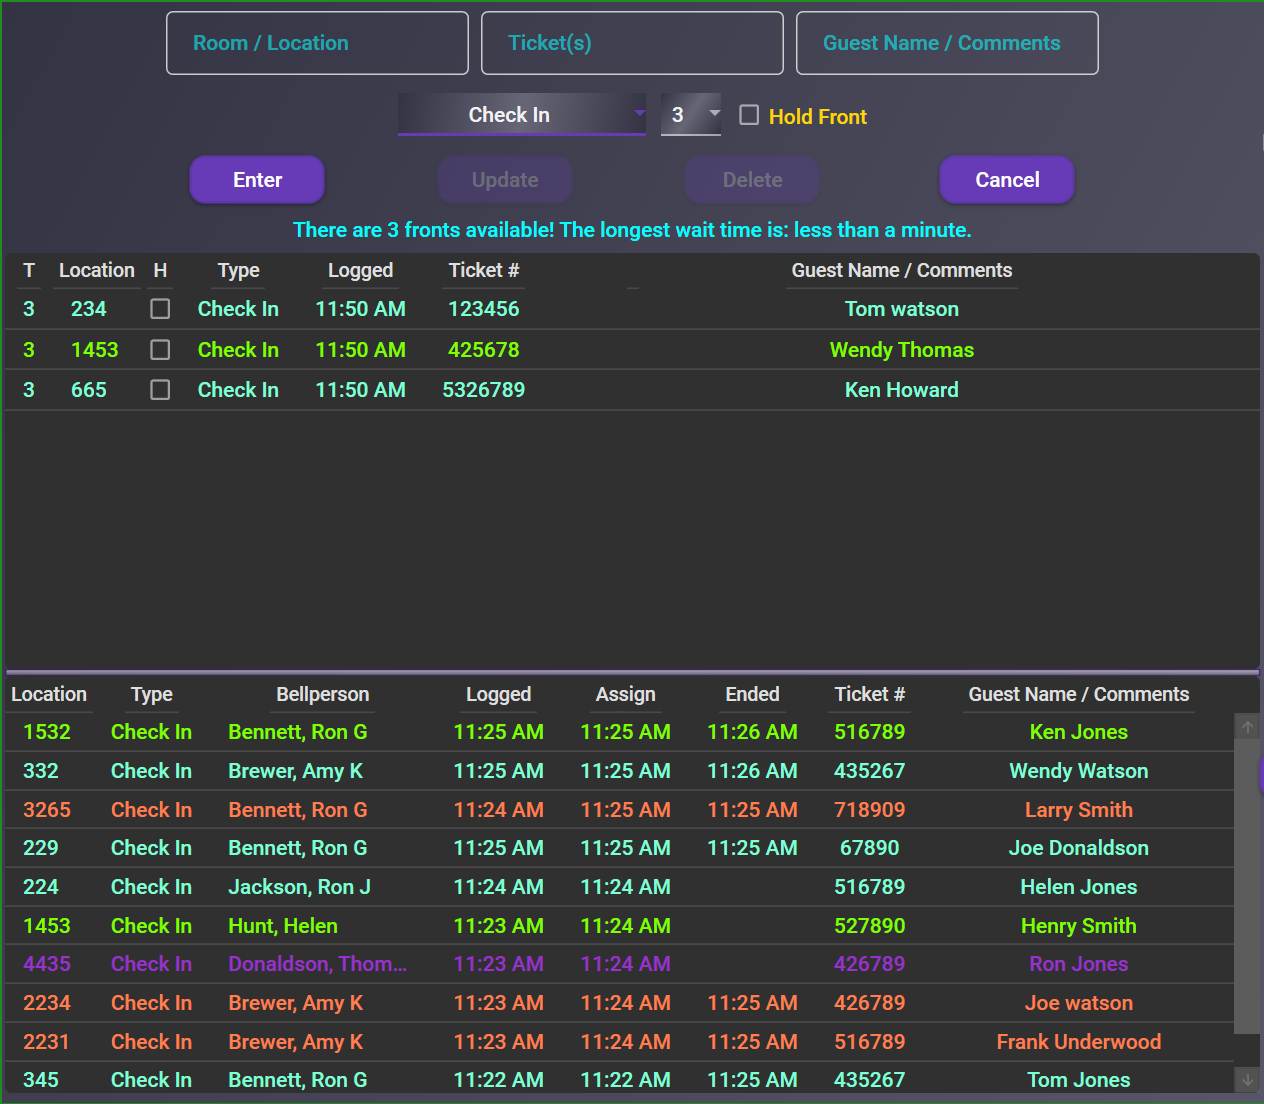Open the Check In type dropdown
1264x1104 pixels.
click(x=521, y=115)
